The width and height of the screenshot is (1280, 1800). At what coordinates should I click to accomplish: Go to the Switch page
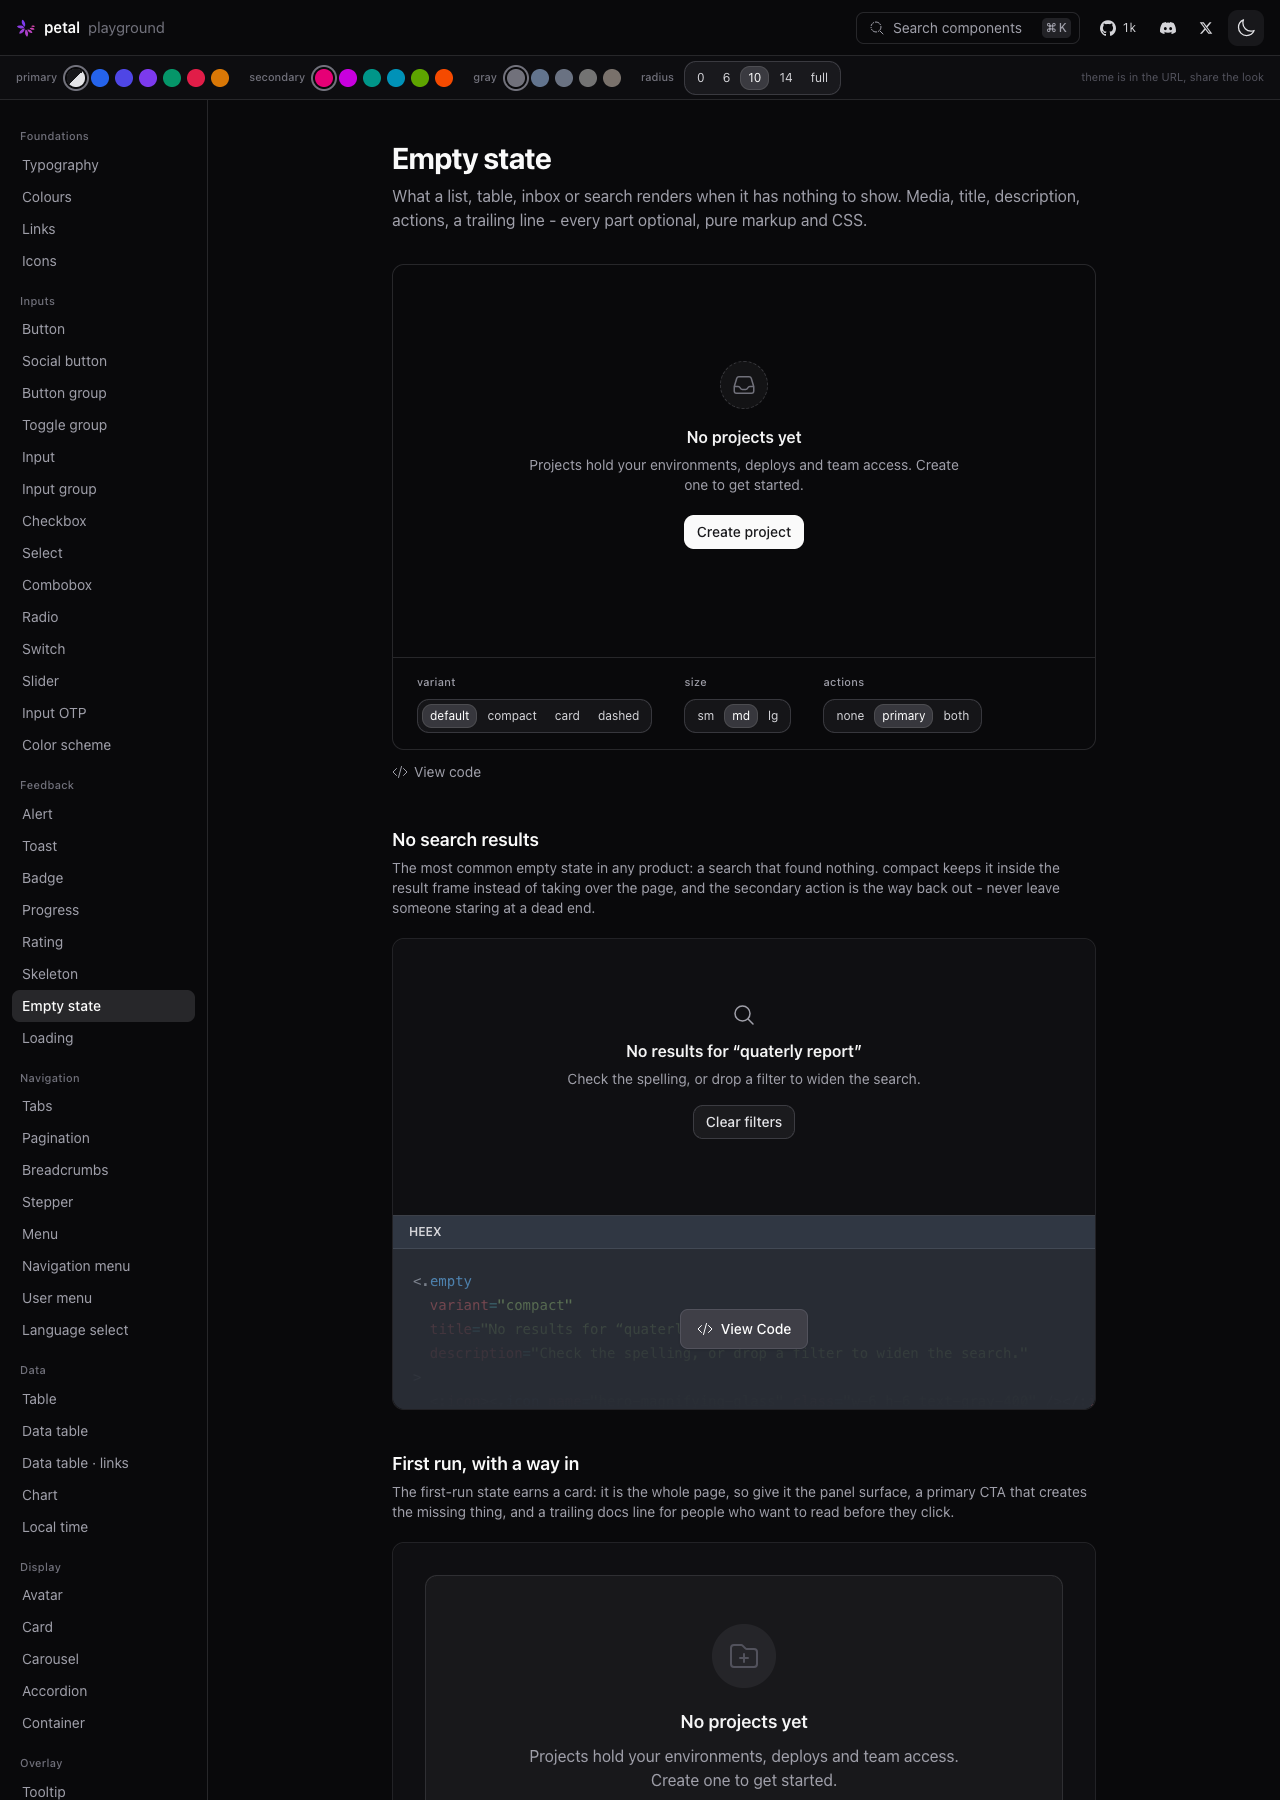pos(103,649)
